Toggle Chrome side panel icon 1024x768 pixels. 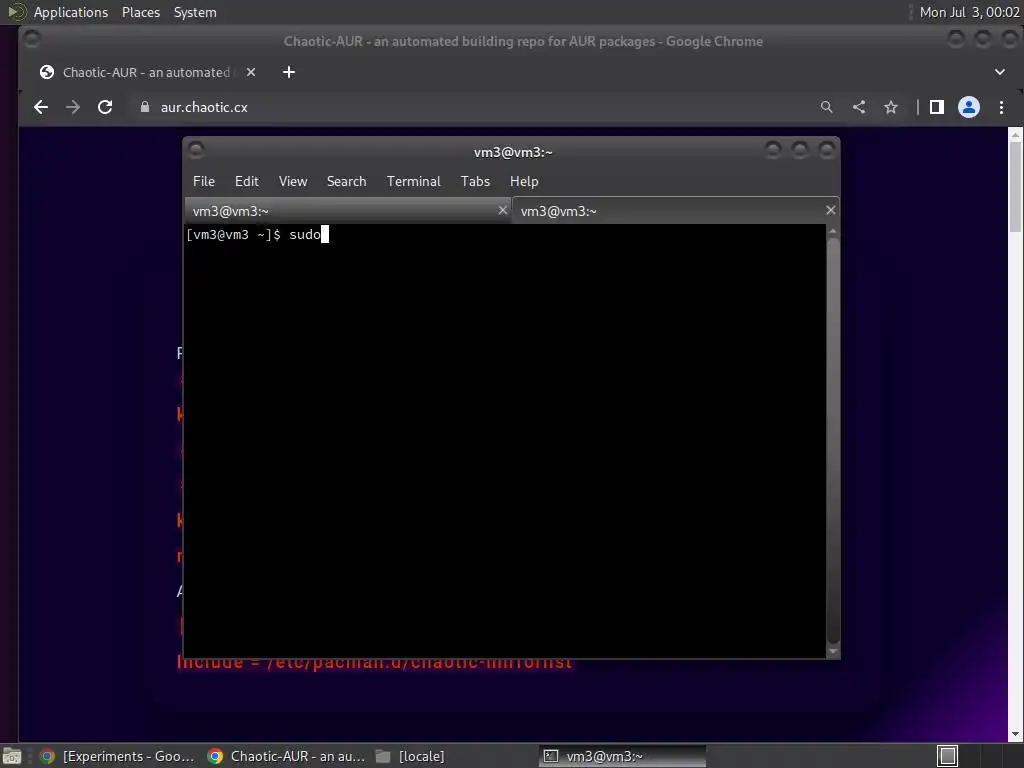[x=936, y=107]
